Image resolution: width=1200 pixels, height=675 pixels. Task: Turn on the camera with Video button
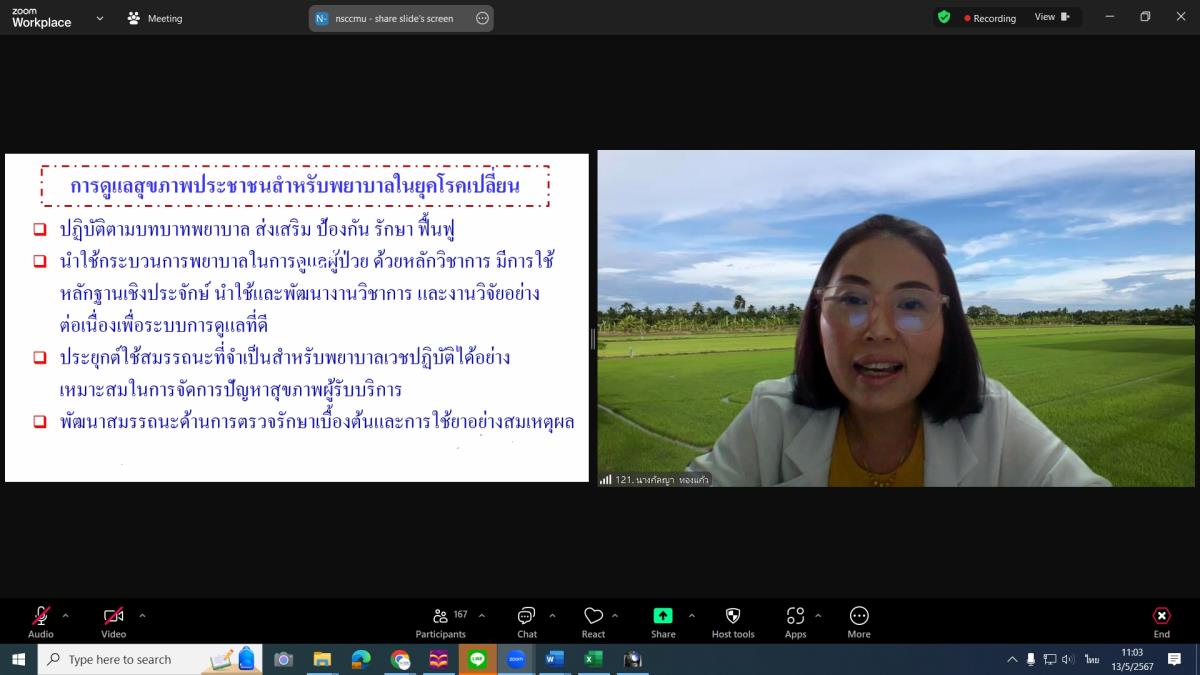(113, 621)
